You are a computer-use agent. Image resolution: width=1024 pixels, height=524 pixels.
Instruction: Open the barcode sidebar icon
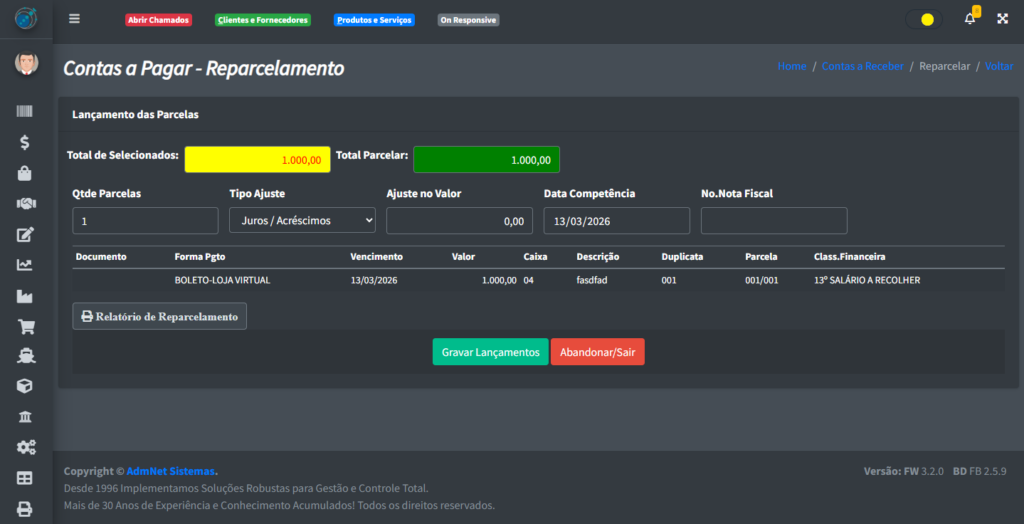coord(25,112)
